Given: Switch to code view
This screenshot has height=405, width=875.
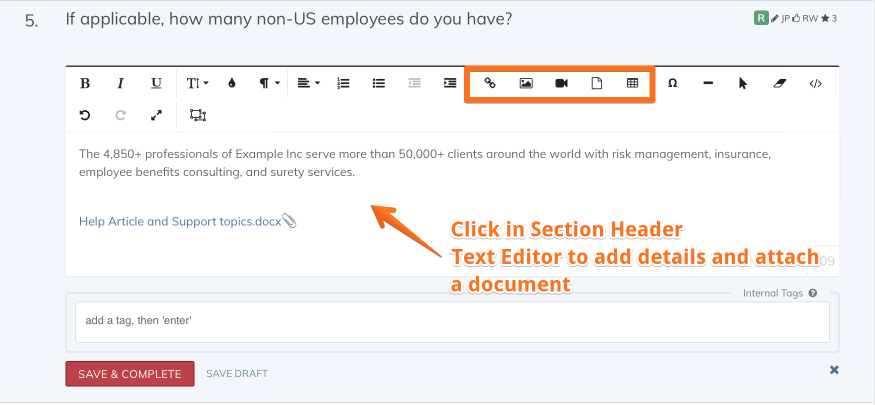Looking at the screenshot, I should click(x=815, y=84).
